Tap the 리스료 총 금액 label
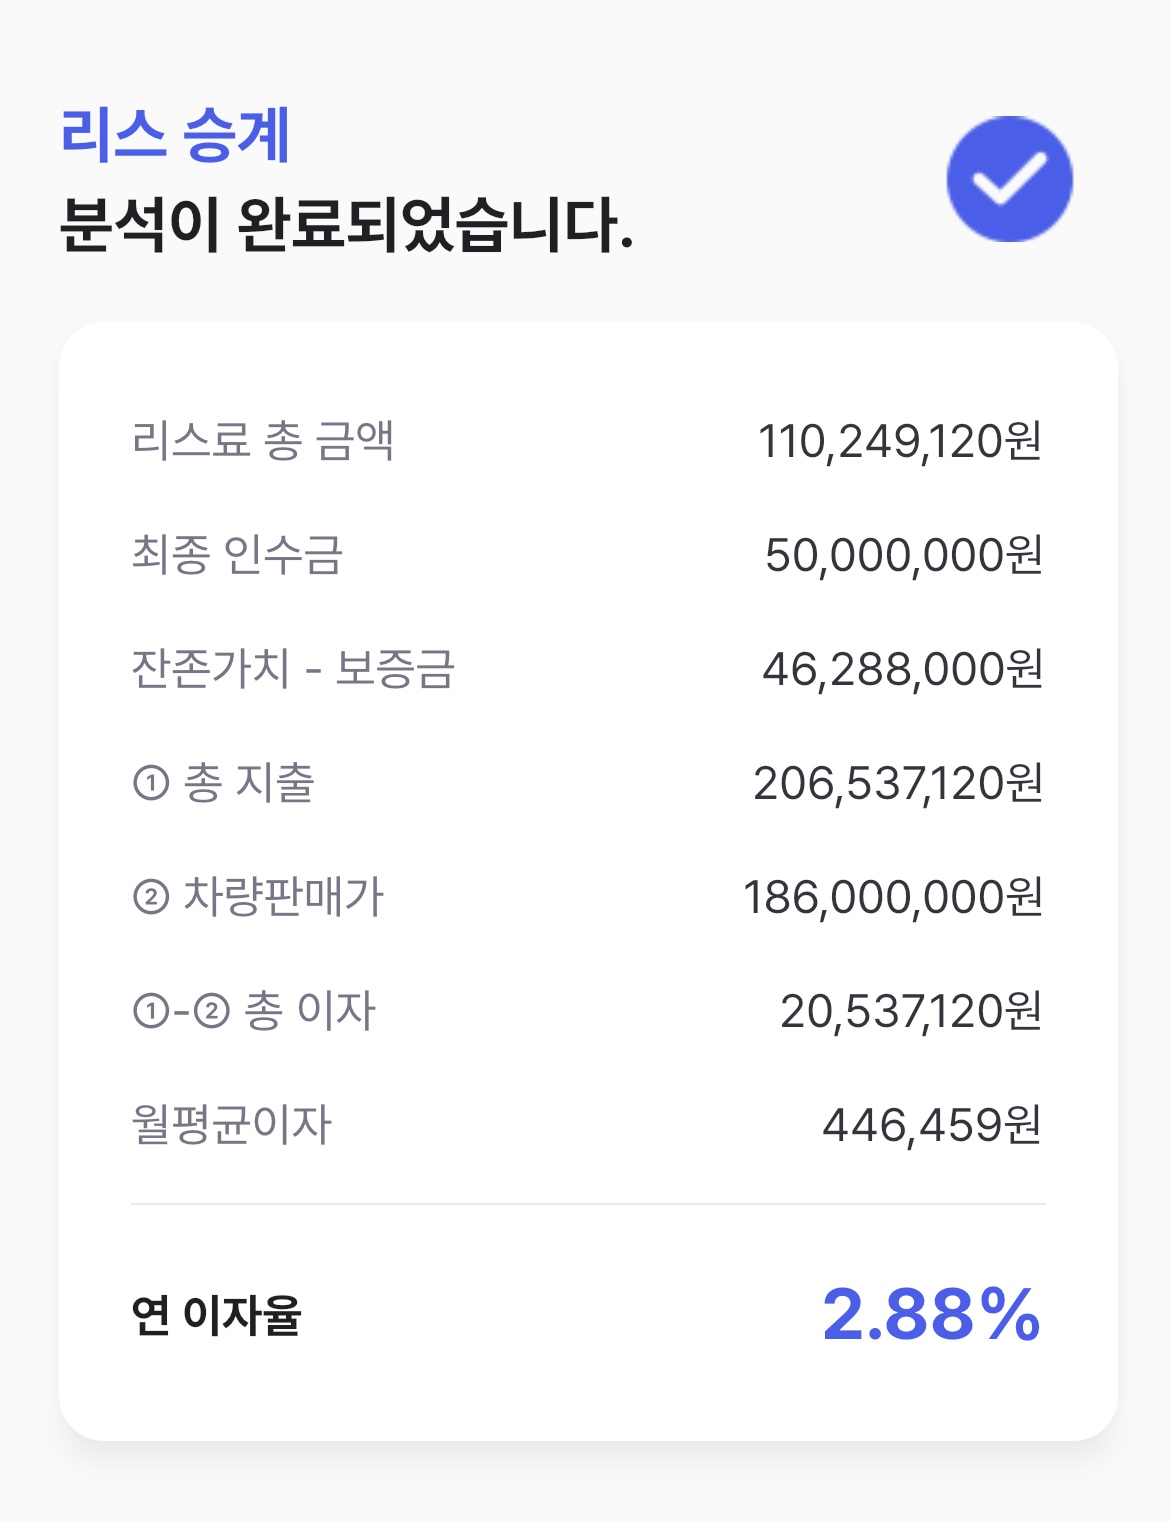1171x1522 pixels. (x=263, y=441)
